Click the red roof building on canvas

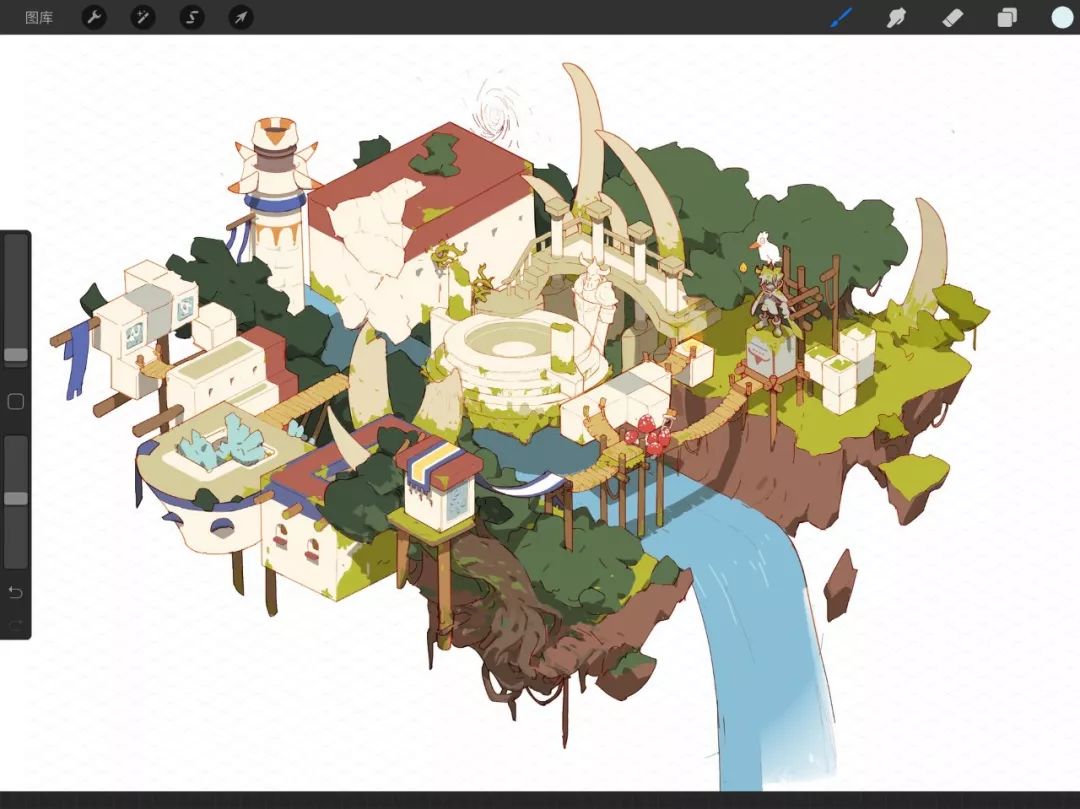[x=422, y=227]
